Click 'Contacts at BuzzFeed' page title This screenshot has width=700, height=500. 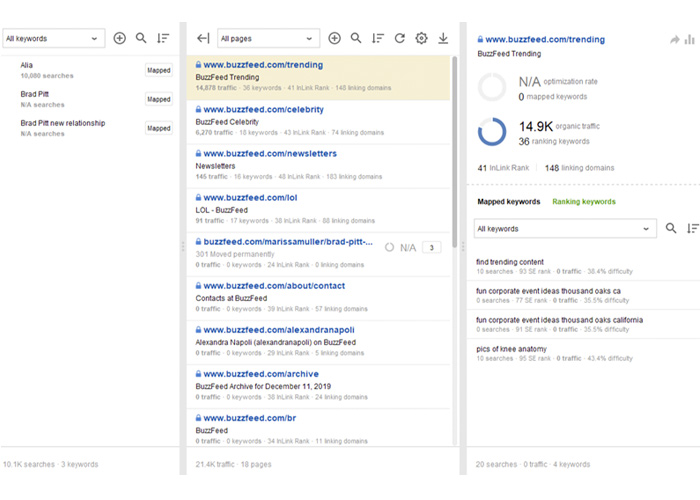(x=231, y=298)
